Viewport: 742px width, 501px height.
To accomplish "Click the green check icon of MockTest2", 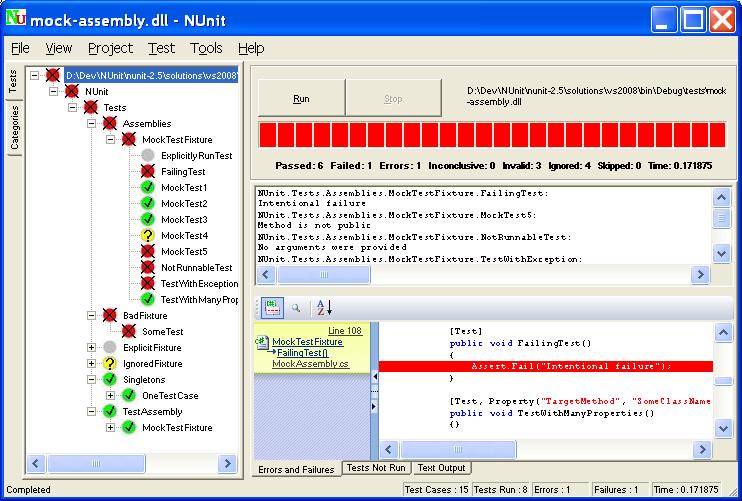I will 148,203.
